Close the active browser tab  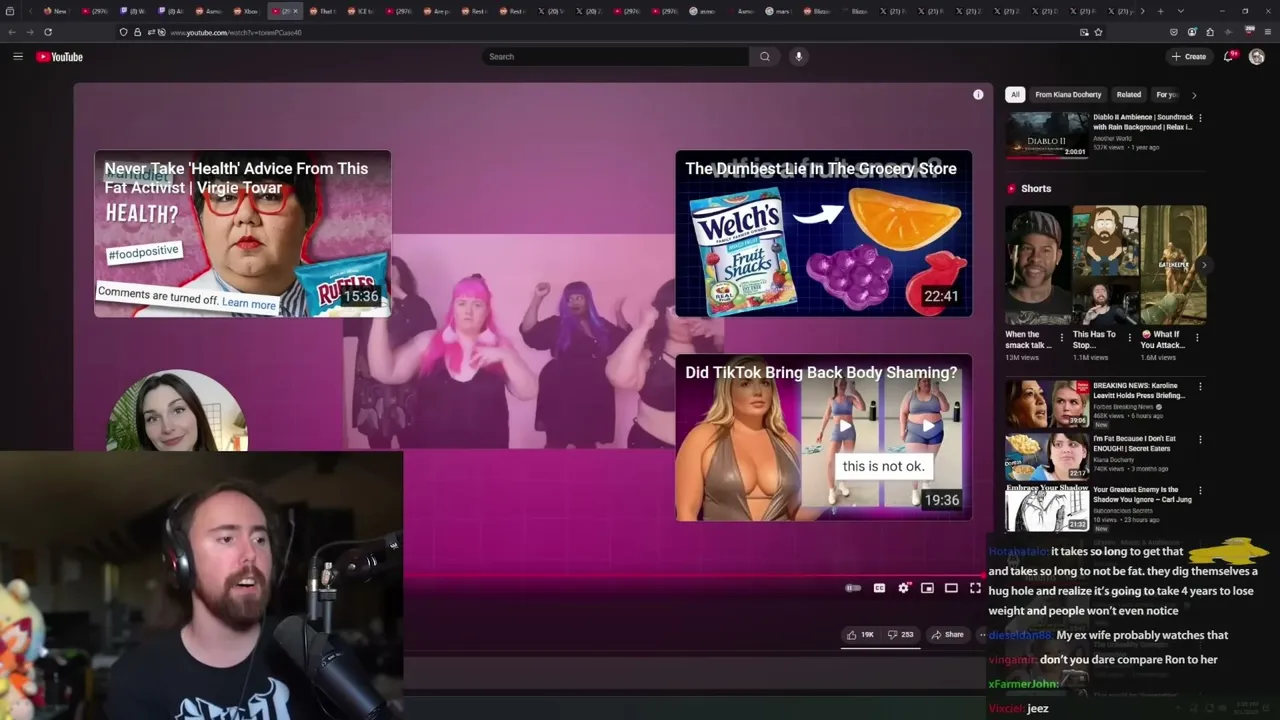click(x=296, y=11)
